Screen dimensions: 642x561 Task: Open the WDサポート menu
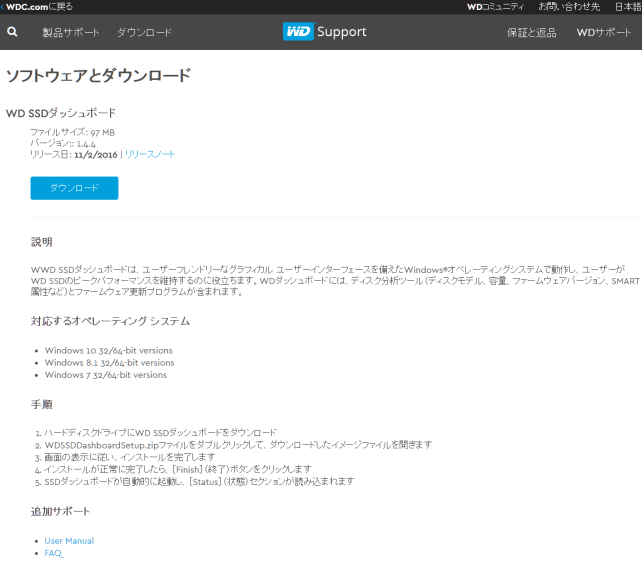click(x=604, y=32)
